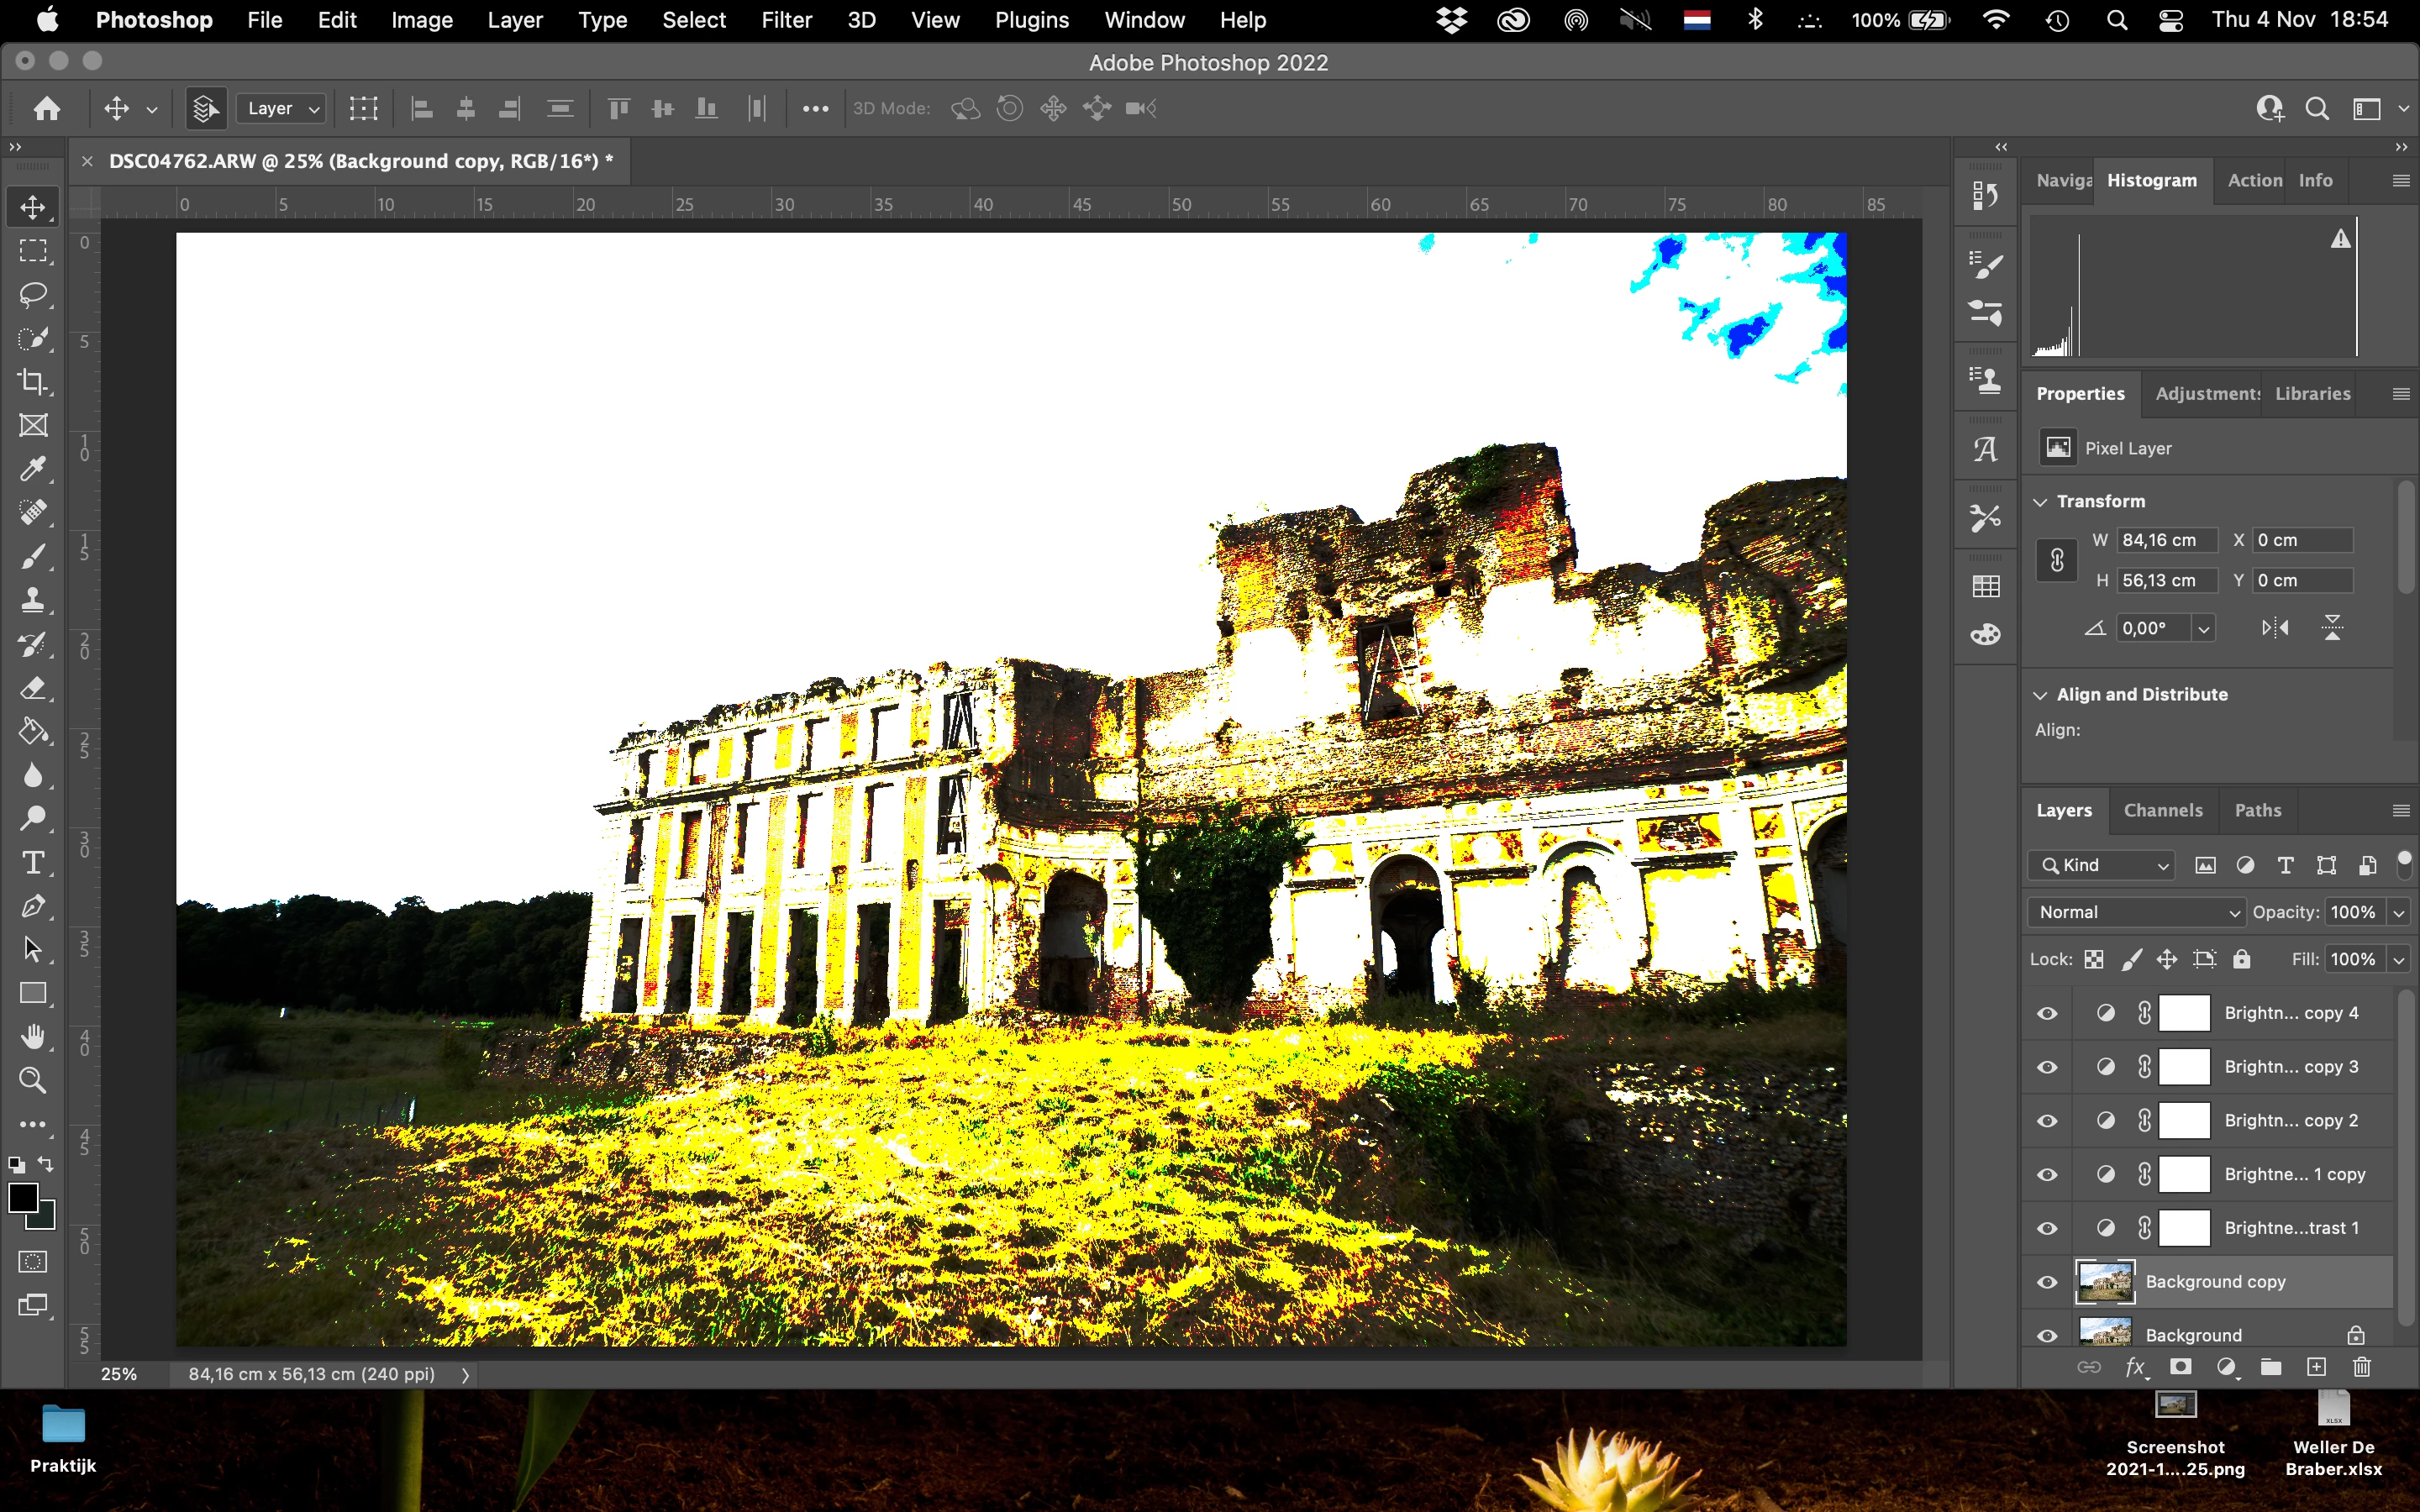Click create new layer icon
The image size is (2420, 1512).
pyautogui.click(x=2316, y=1367)
